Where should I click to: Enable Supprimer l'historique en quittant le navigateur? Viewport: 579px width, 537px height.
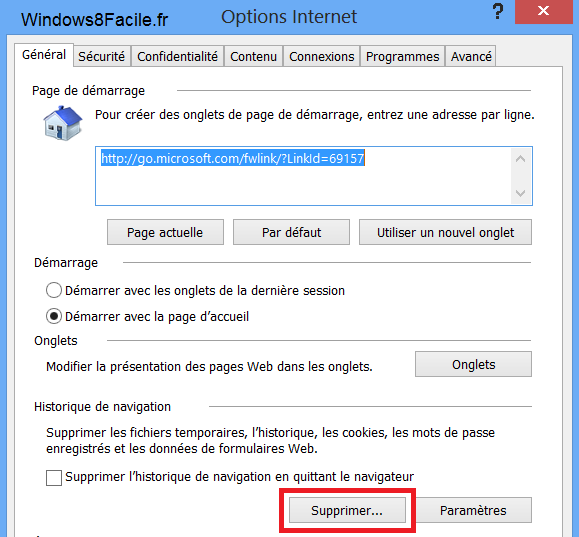(54, 478)
